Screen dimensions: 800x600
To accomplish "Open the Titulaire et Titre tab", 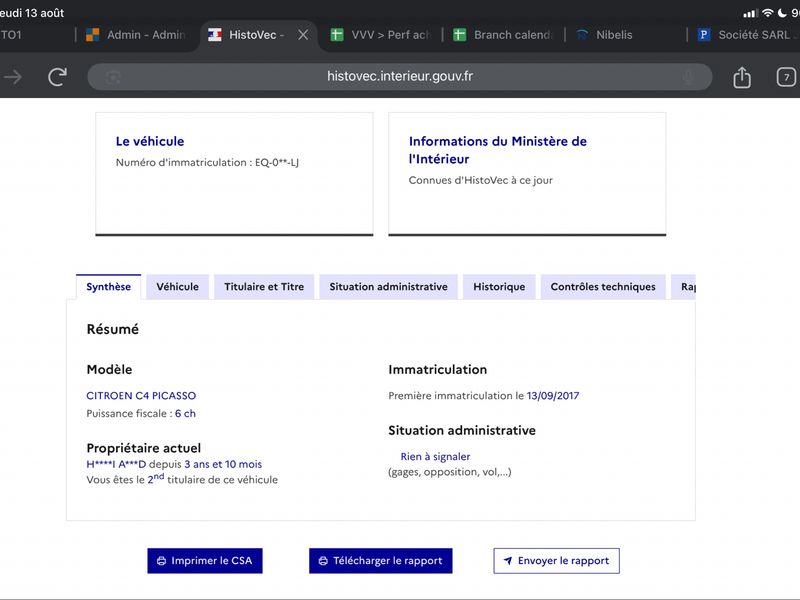I will (264, 287).
